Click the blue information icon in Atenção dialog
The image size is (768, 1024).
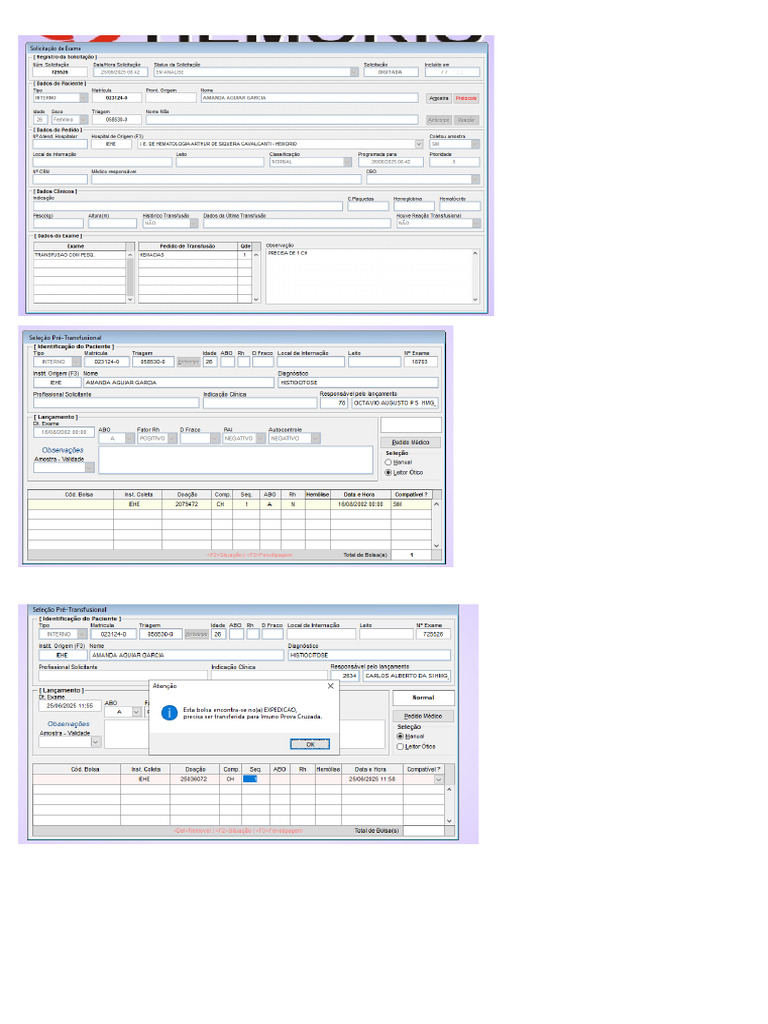click(169, 712)
